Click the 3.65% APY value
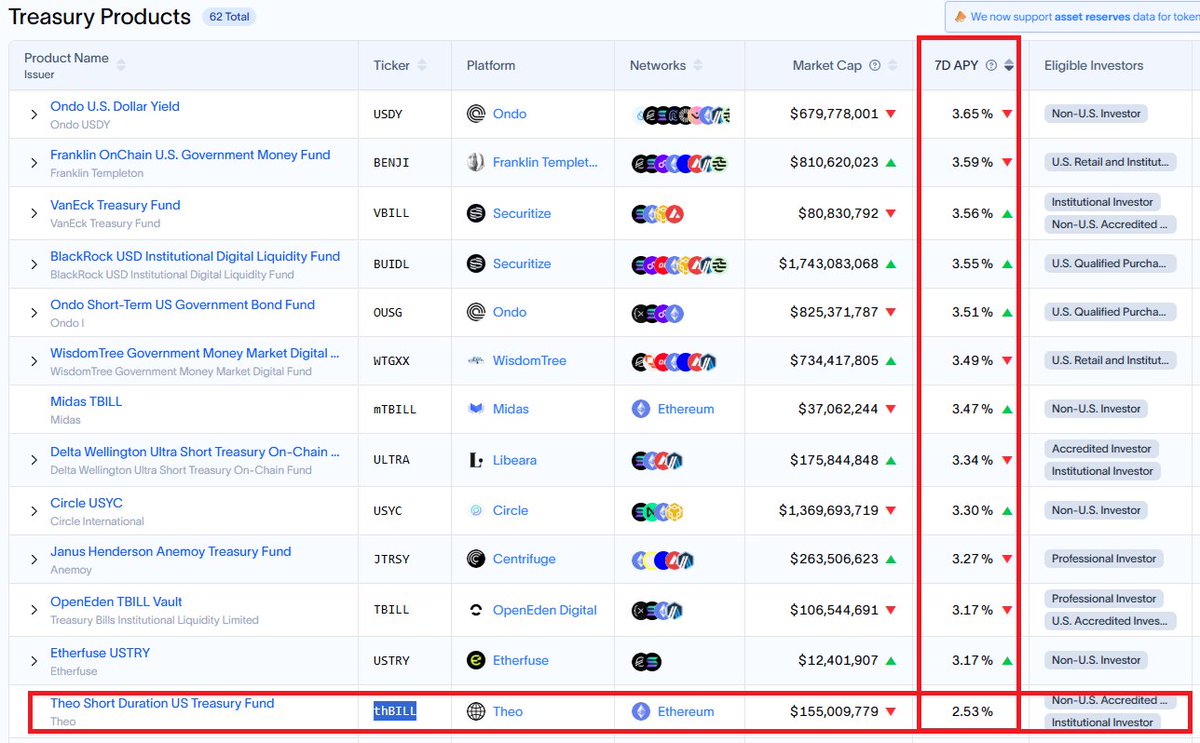 [972, 114]
